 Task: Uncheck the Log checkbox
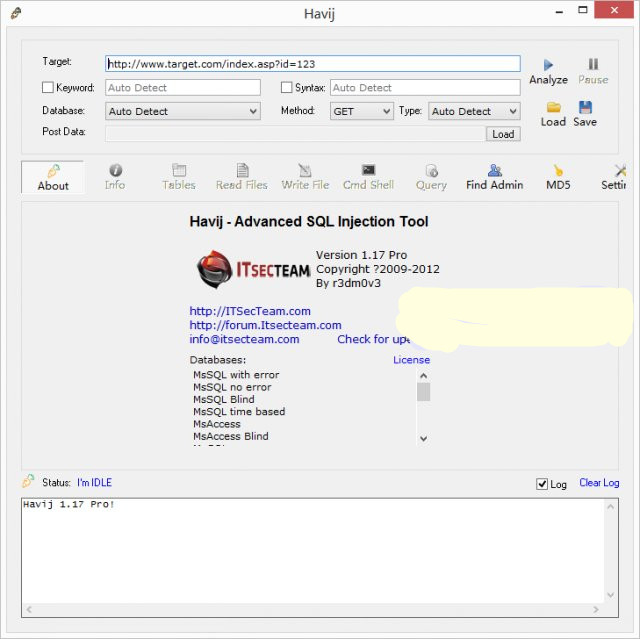pos(542,484)
